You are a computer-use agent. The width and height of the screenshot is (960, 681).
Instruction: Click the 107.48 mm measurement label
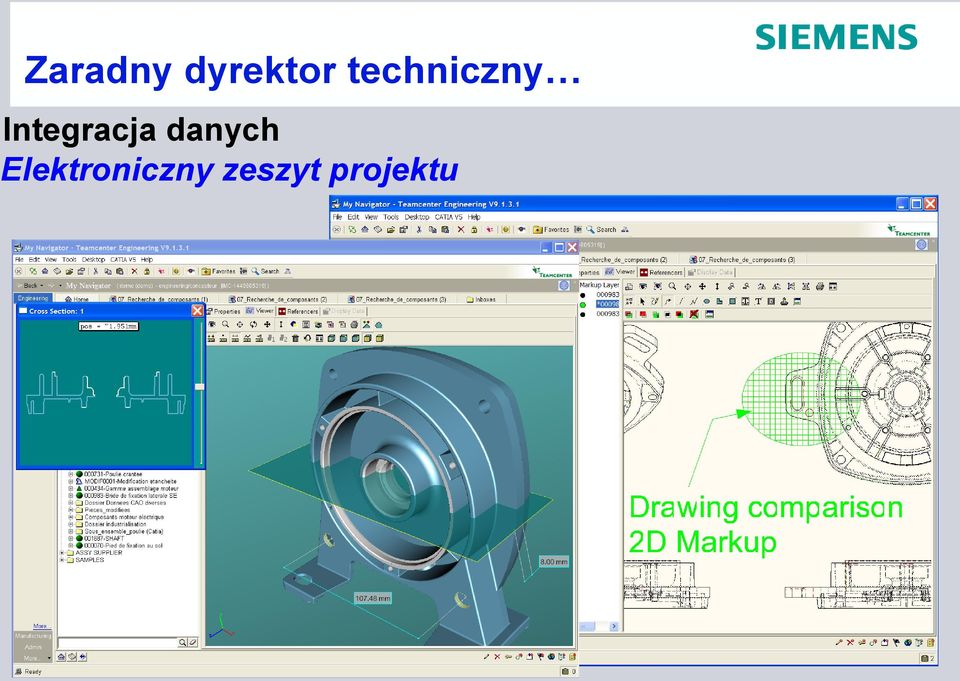[372, 598]
